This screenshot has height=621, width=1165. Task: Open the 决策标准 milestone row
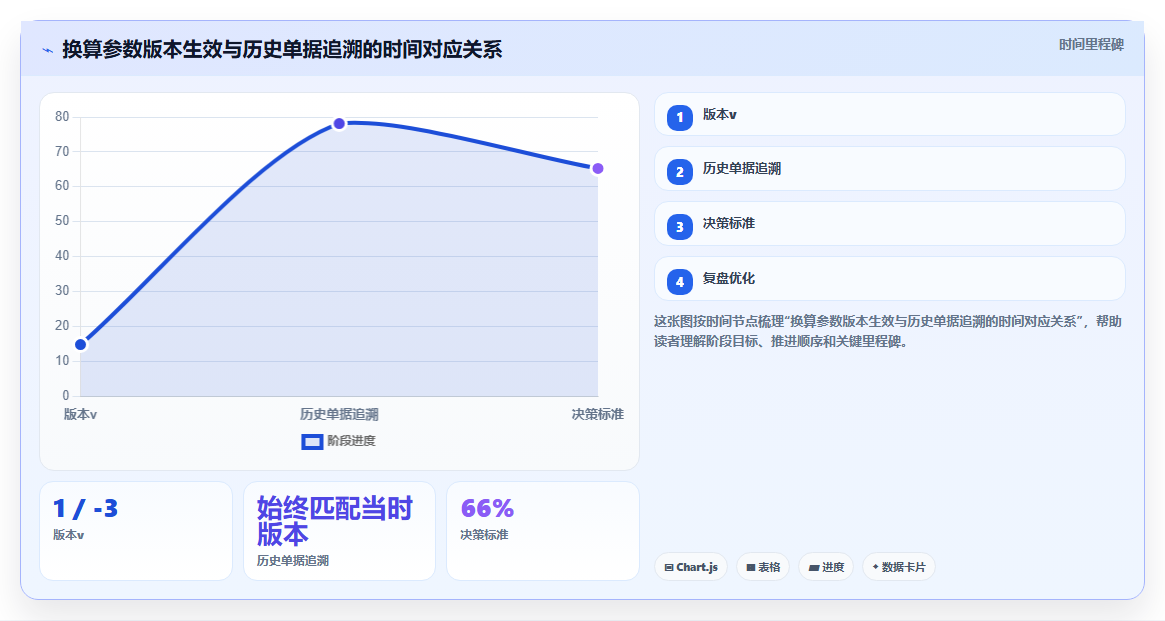[x=889, y=224]
